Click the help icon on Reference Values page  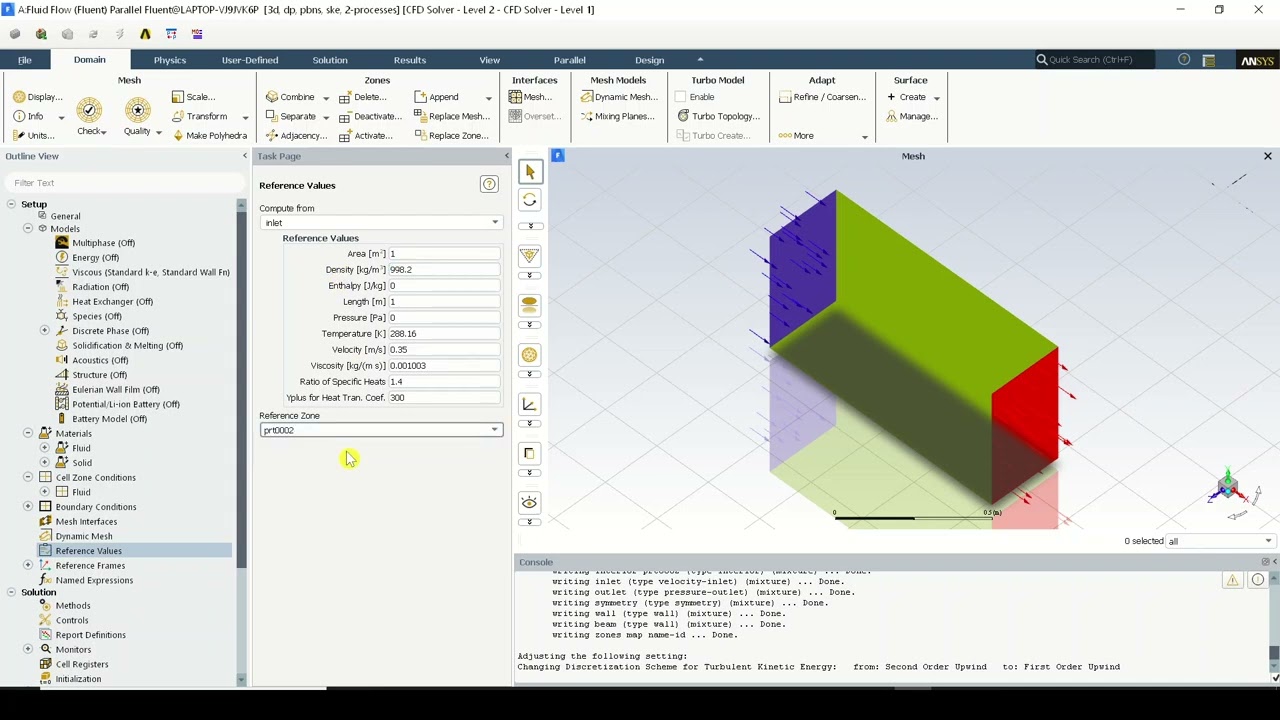click(x=489, y=184)
